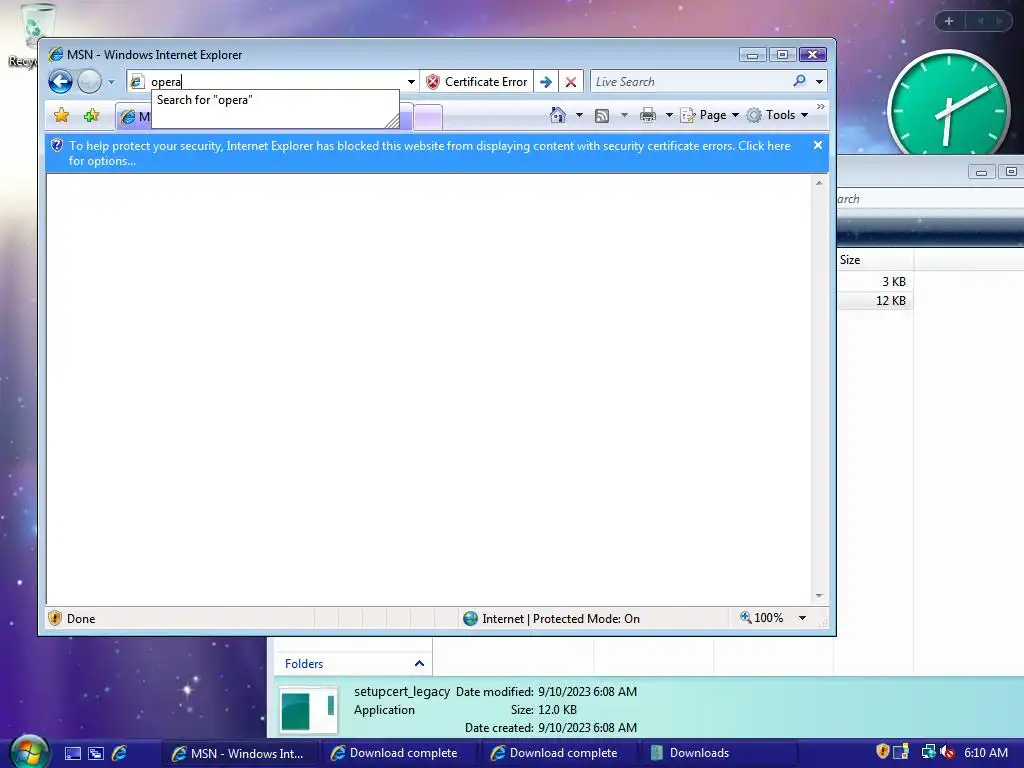Click the Go arrow button
Screen dimensions: 1024x768
[546, 82]
